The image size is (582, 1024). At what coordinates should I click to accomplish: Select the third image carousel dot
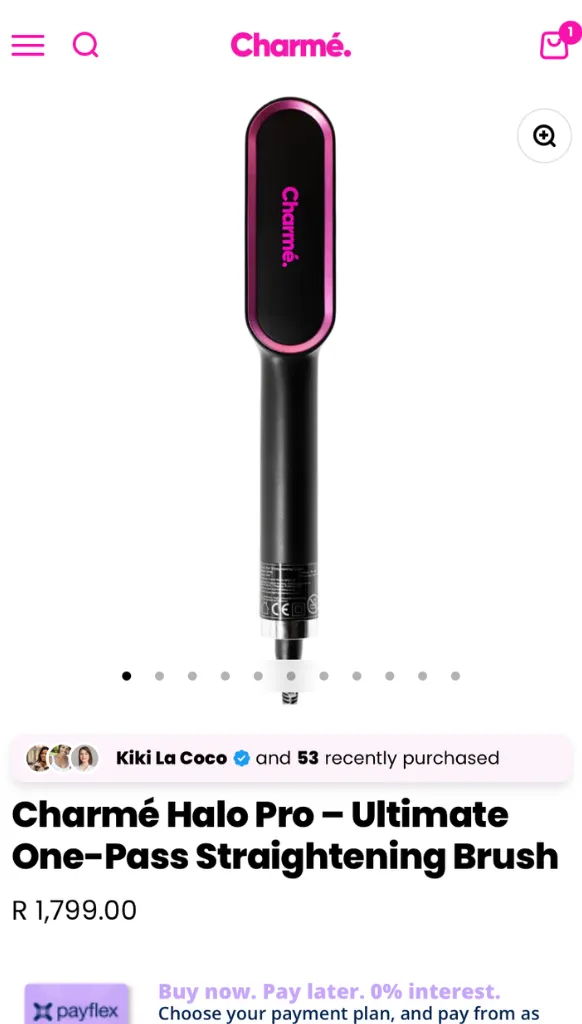tap(192, 676)
